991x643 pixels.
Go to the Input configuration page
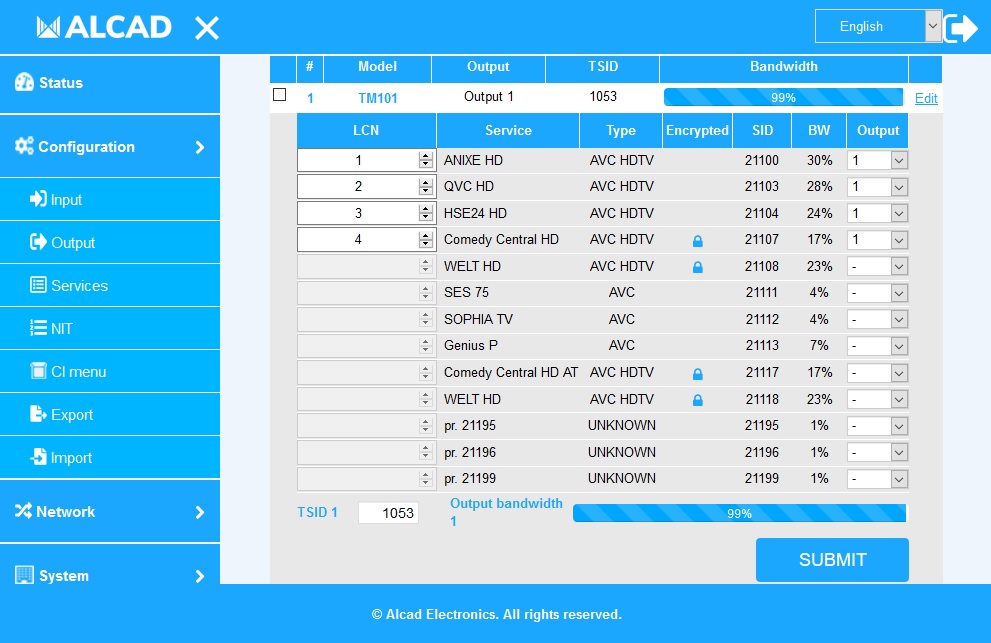coord(110,200)
